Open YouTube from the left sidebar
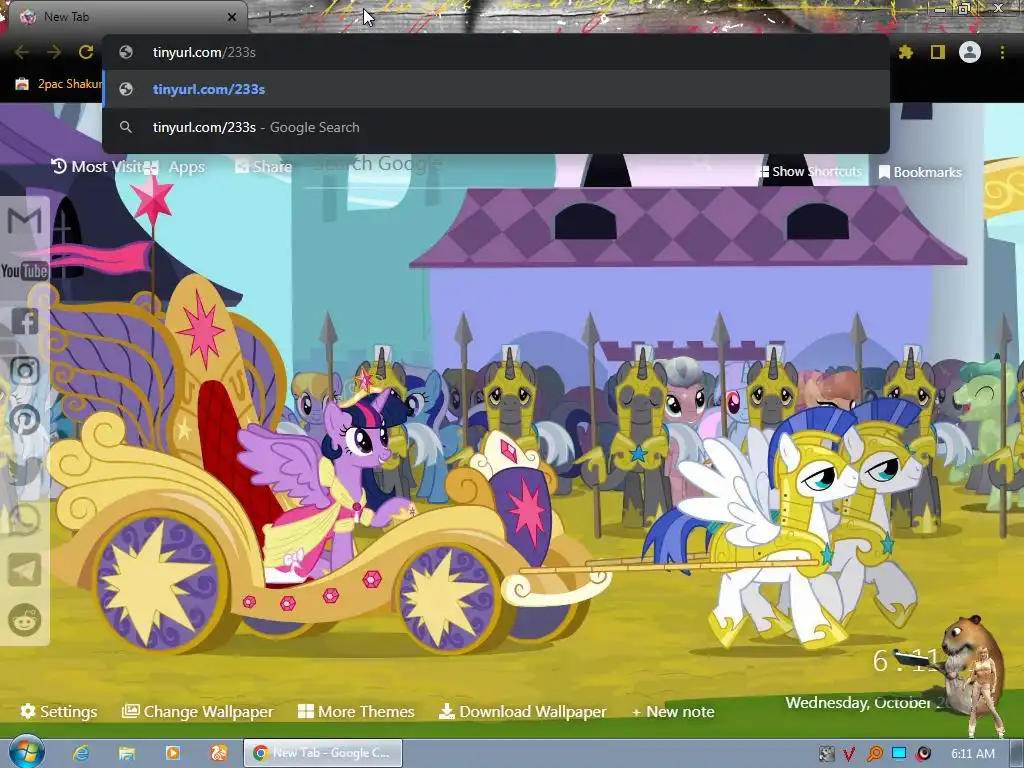Viewport: 1024px width, 768px height. tap(24, 270)
